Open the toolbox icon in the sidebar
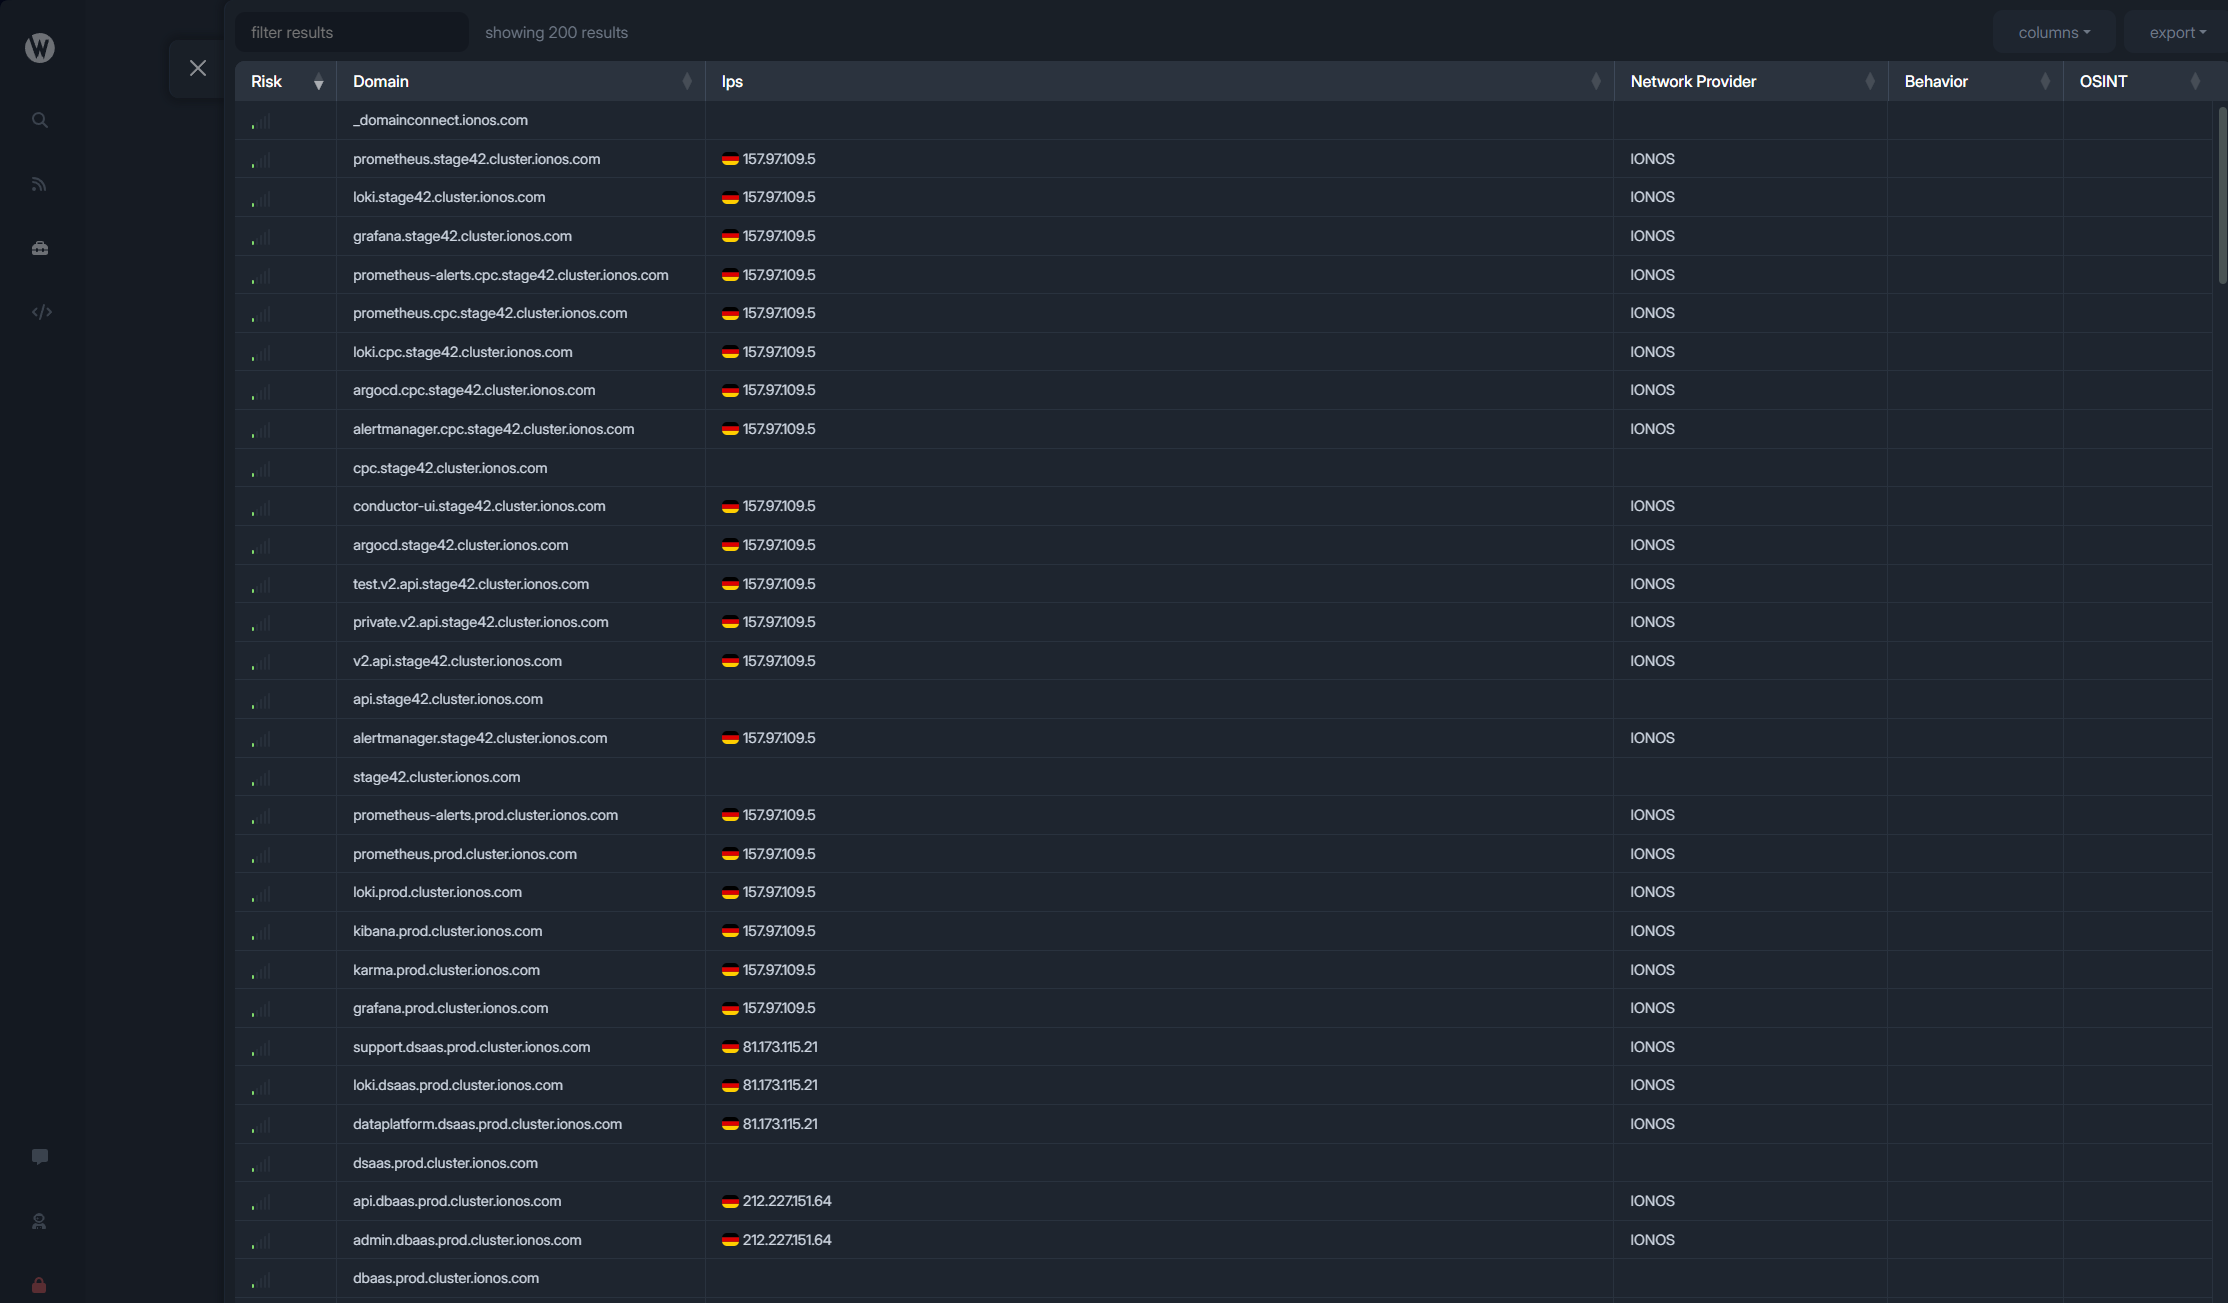 click(40, 248)
